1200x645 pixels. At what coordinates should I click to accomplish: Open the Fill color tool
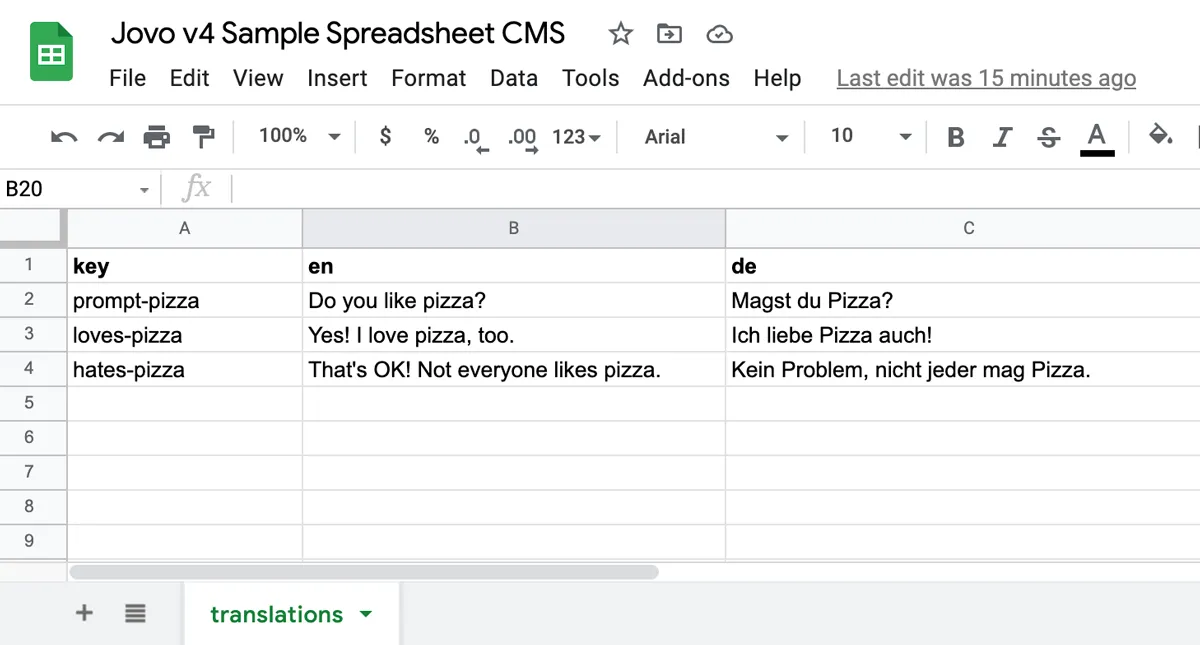(x=1160, y=137)
